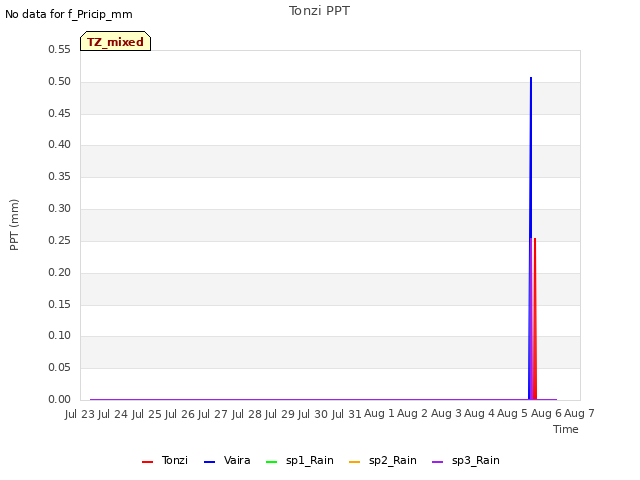Click the blue Vaira legend color marker
Viewport: 640px width, 480px height.
[x=209, y=462]
